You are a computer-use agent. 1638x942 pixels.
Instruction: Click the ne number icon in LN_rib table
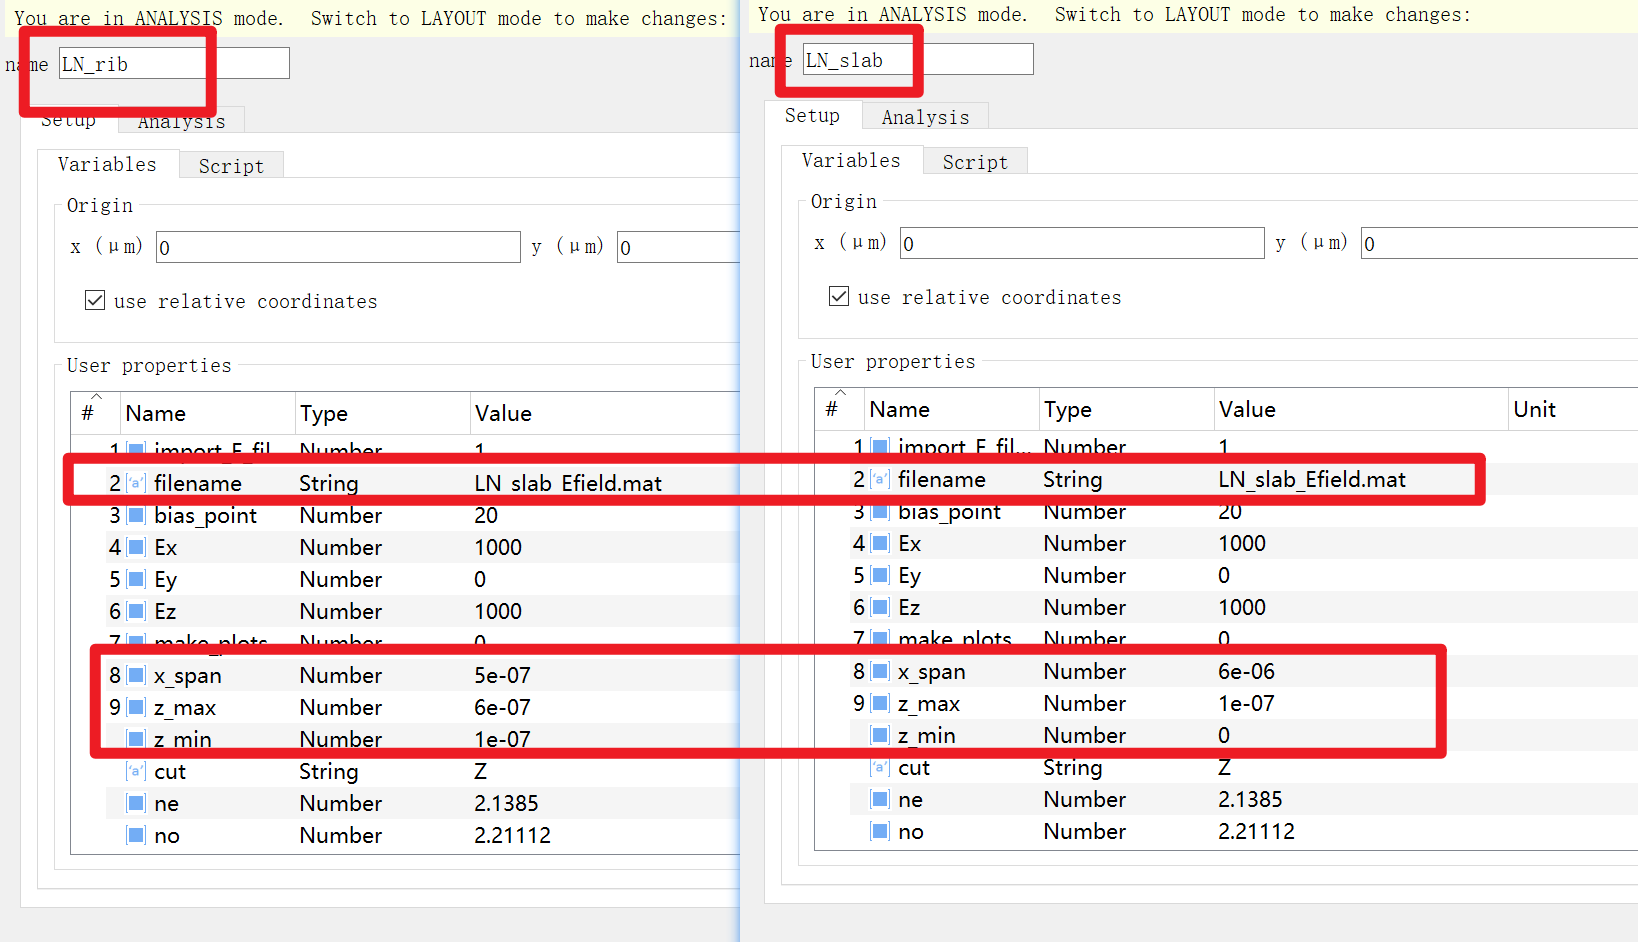pos(136,803)
